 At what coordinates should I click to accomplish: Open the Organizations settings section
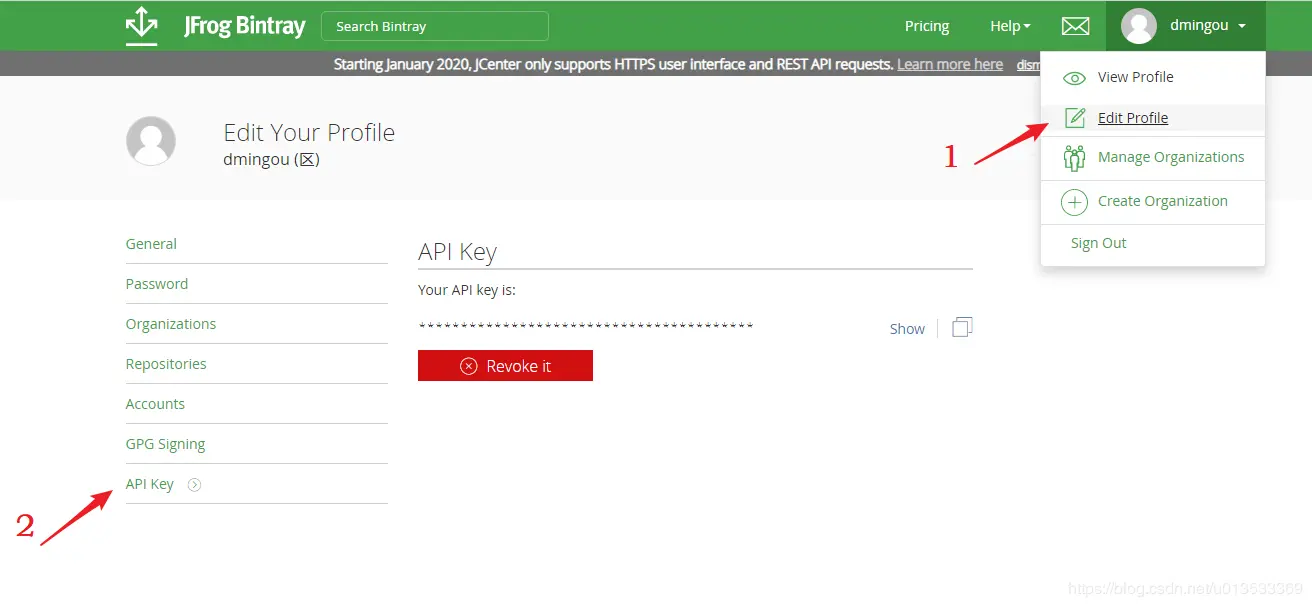click(171, 324)
